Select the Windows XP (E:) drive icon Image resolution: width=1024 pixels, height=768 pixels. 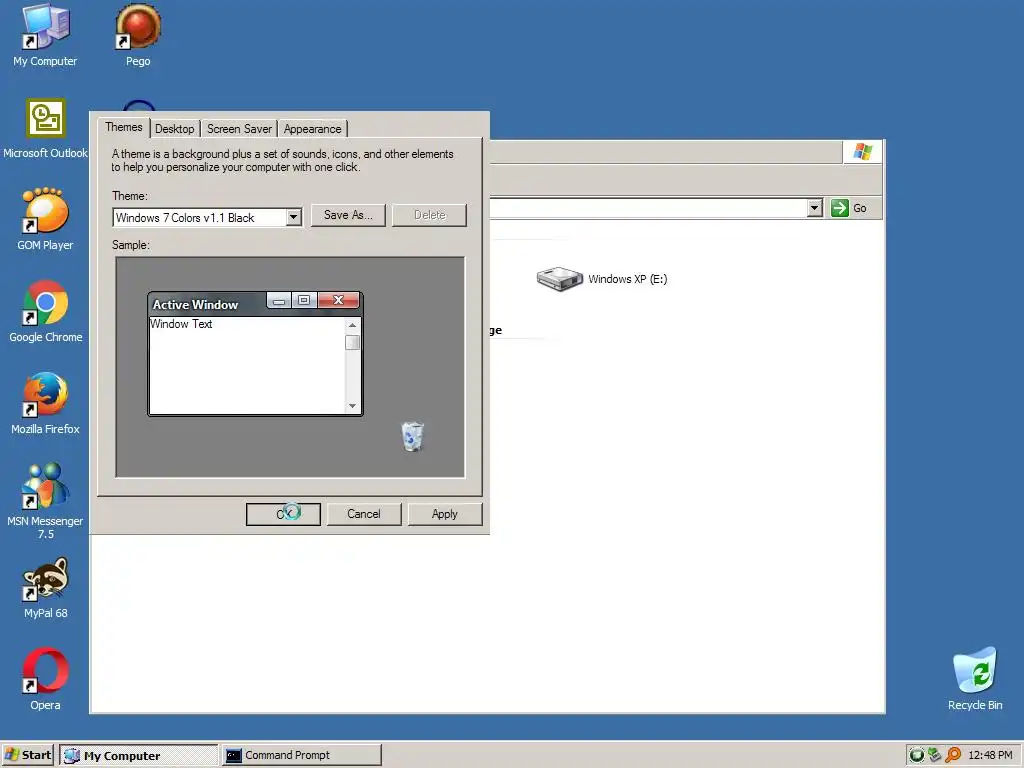[559, 279]
